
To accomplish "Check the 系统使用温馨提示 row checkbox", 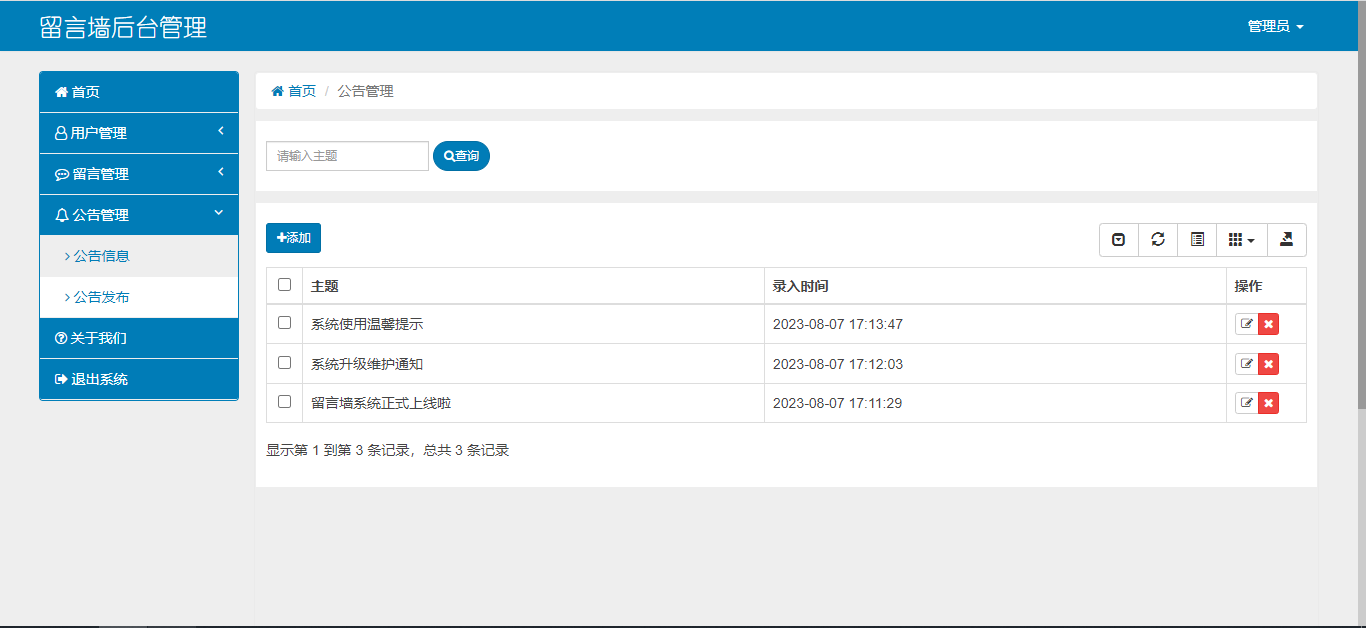I will [x=284, y=323].
